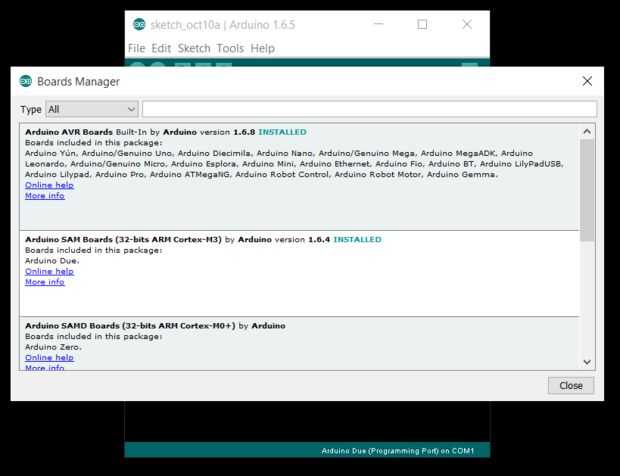Click the Arduino logo icon in Boards Manager title

(x=26, y=81)
